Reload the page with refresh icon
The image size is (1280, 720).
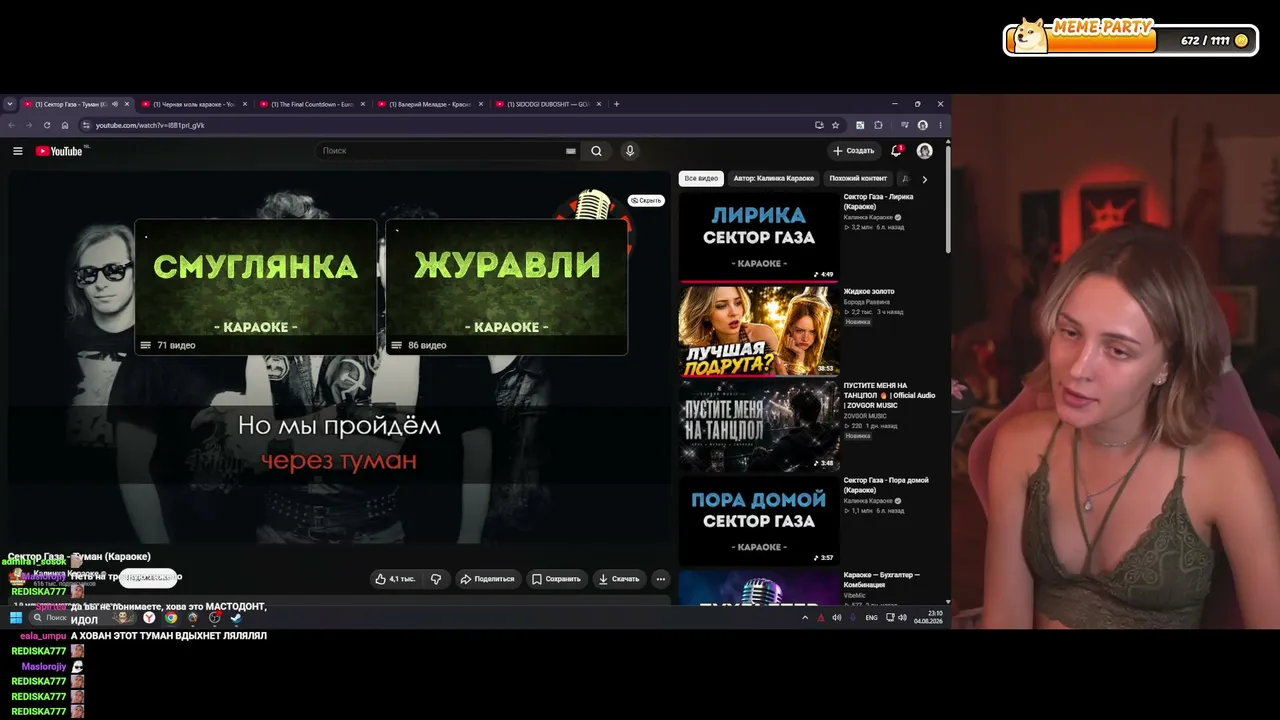point(47,125)
